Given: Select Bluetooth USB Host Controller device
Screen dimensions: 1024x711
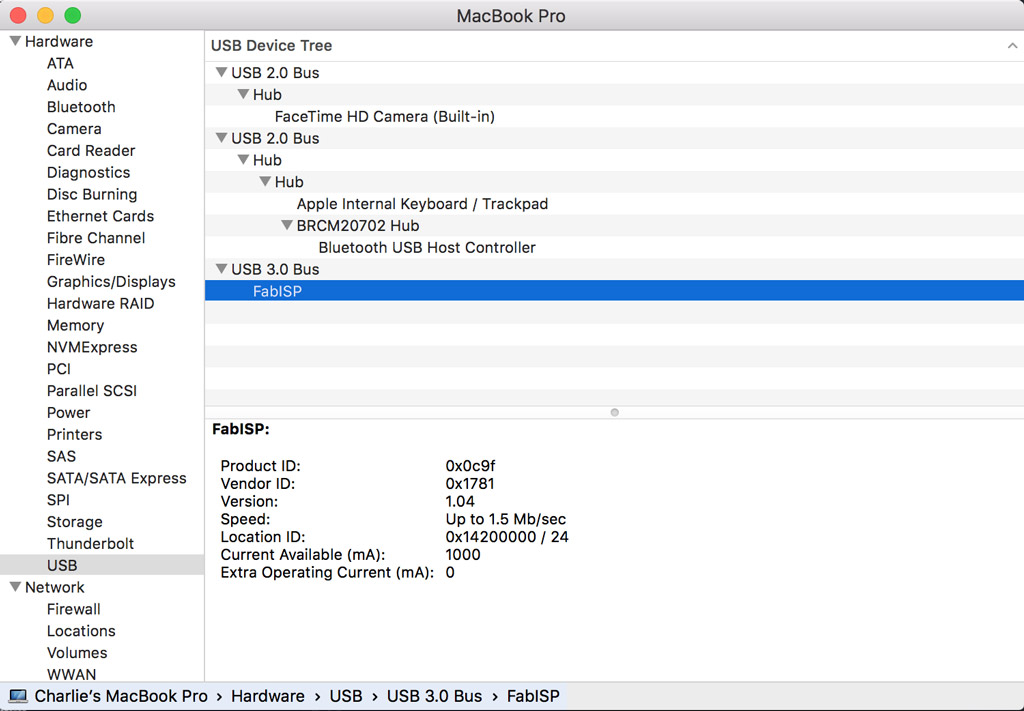Looking at the screenshot, I should pyautogui.click(x=427, y=247).
